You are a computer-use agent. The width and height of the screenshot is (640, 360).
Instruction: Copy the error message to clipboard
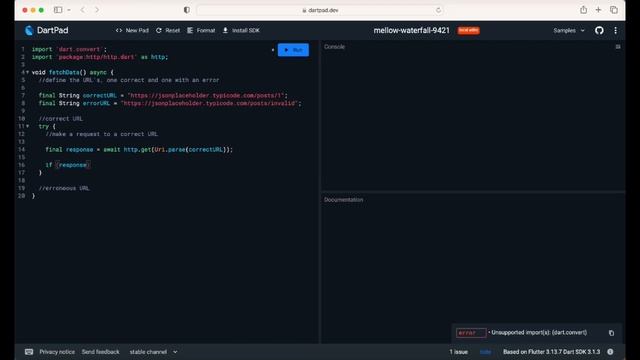point(611,333)
